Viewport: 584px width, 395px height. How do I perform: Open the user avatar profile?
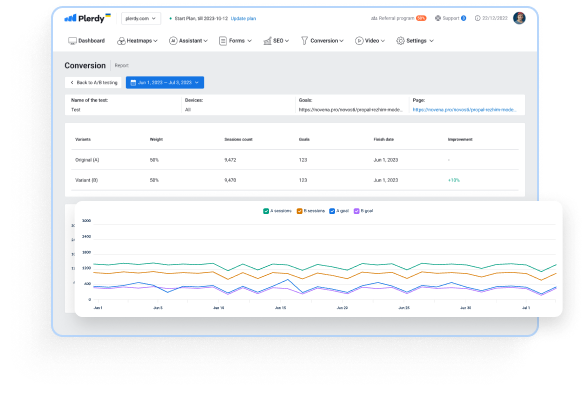point(519,18)
